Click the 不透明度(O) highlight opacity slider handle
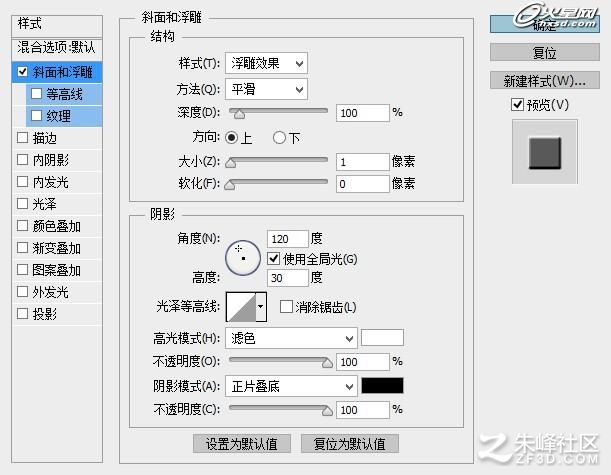611x475 pixels. (x=327, y=363)
